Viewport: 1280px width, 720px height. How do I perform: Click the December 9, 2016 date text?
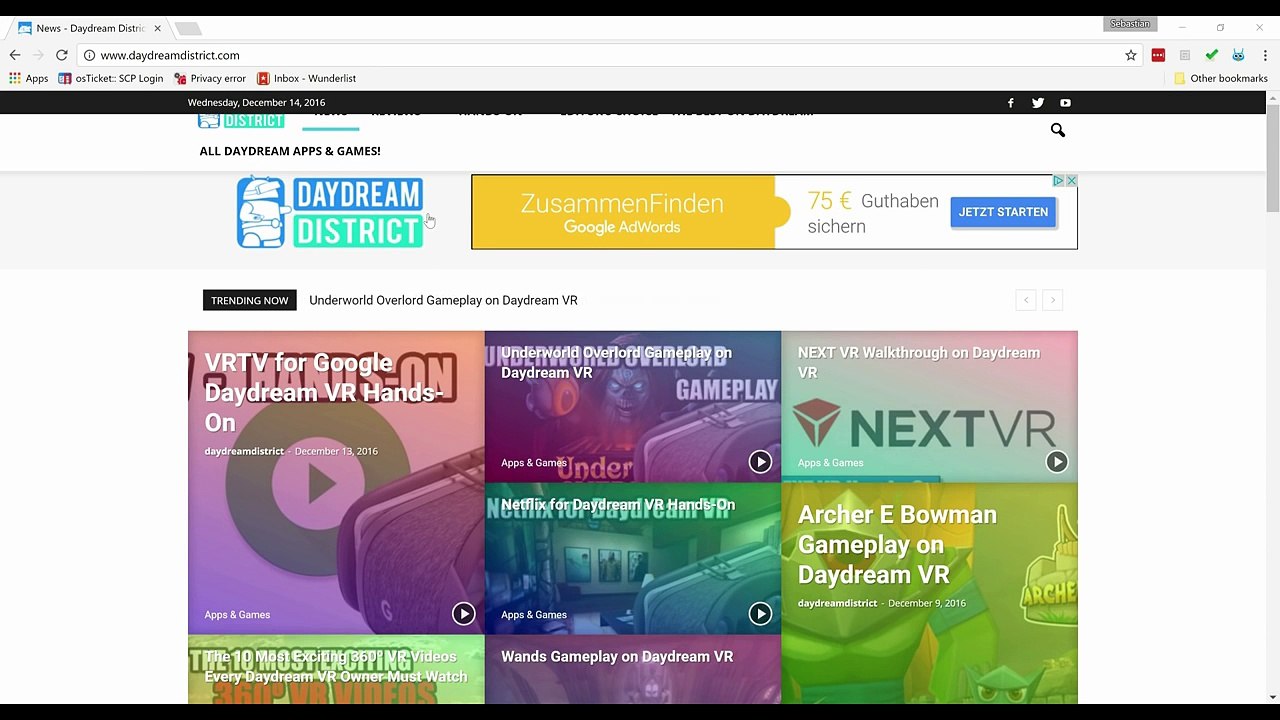(927, 603)
